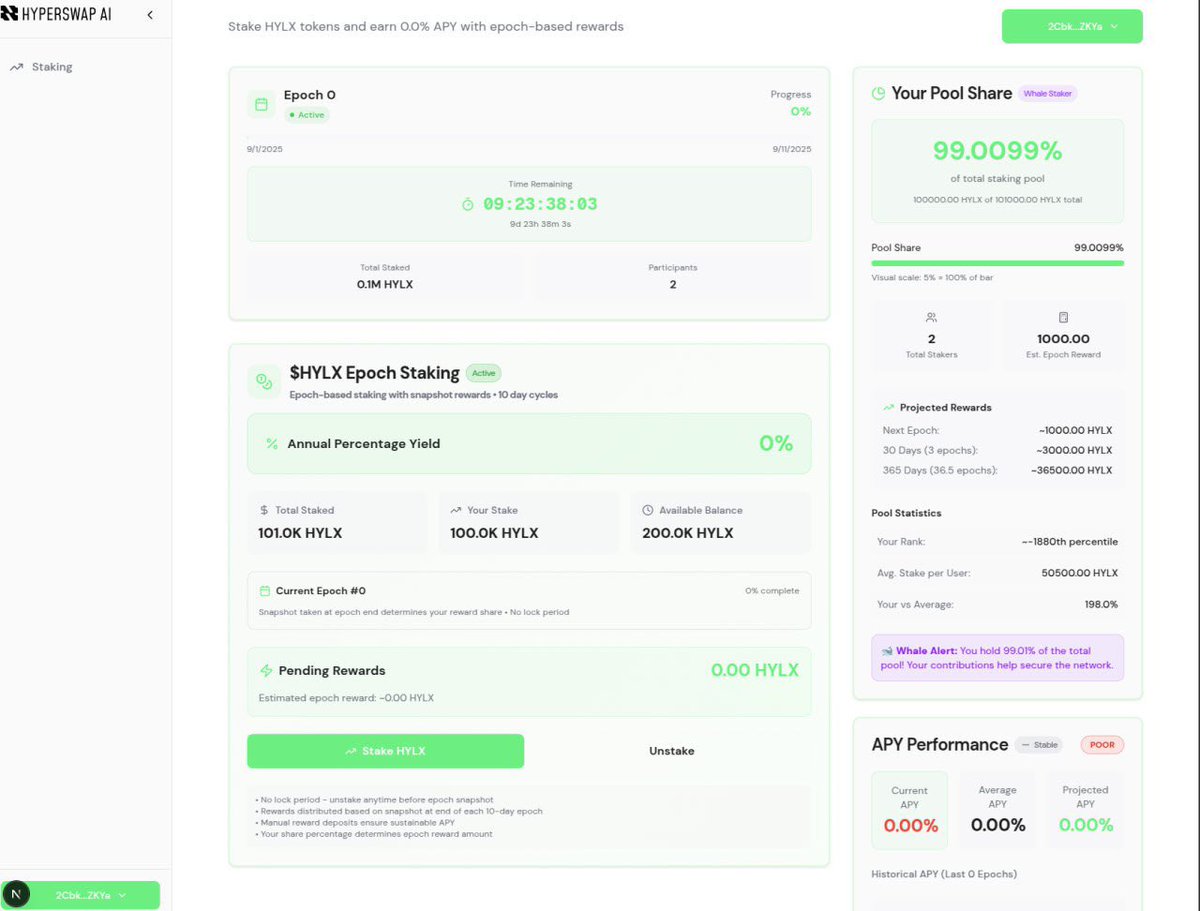
Task: Click the lightning icon beside Pending Rewards
Action: pyautogui.click(x=266, y=670)
